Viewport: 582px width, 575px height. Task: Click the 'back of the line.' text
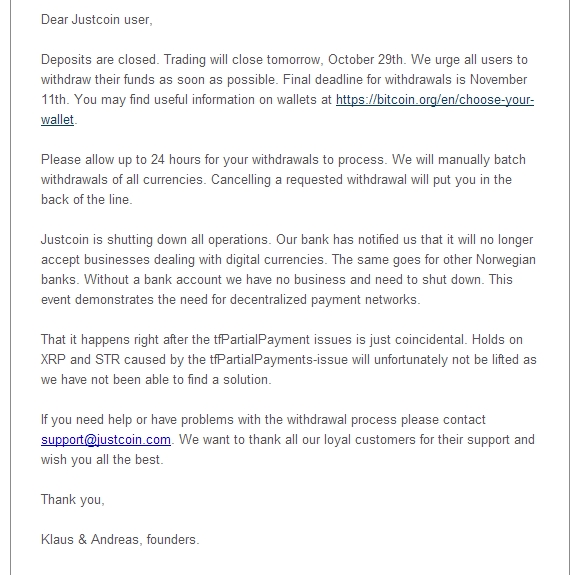[86, 200]
